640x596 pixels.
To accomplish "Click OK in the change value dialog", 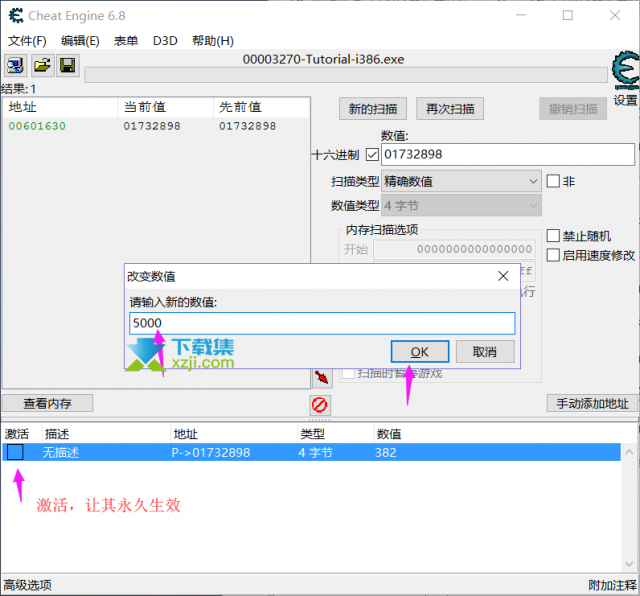I will coord(420,352).
